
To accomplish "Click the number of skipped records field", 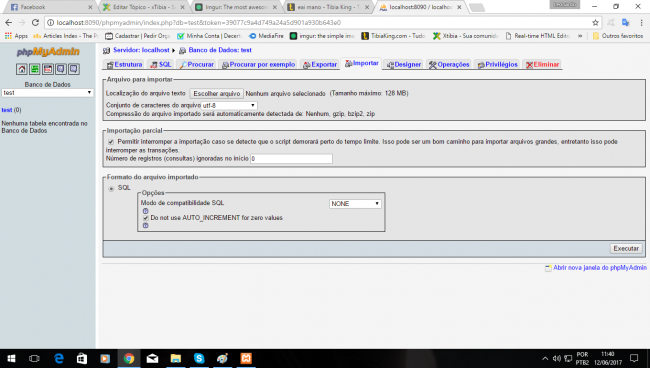I will 291,159.
